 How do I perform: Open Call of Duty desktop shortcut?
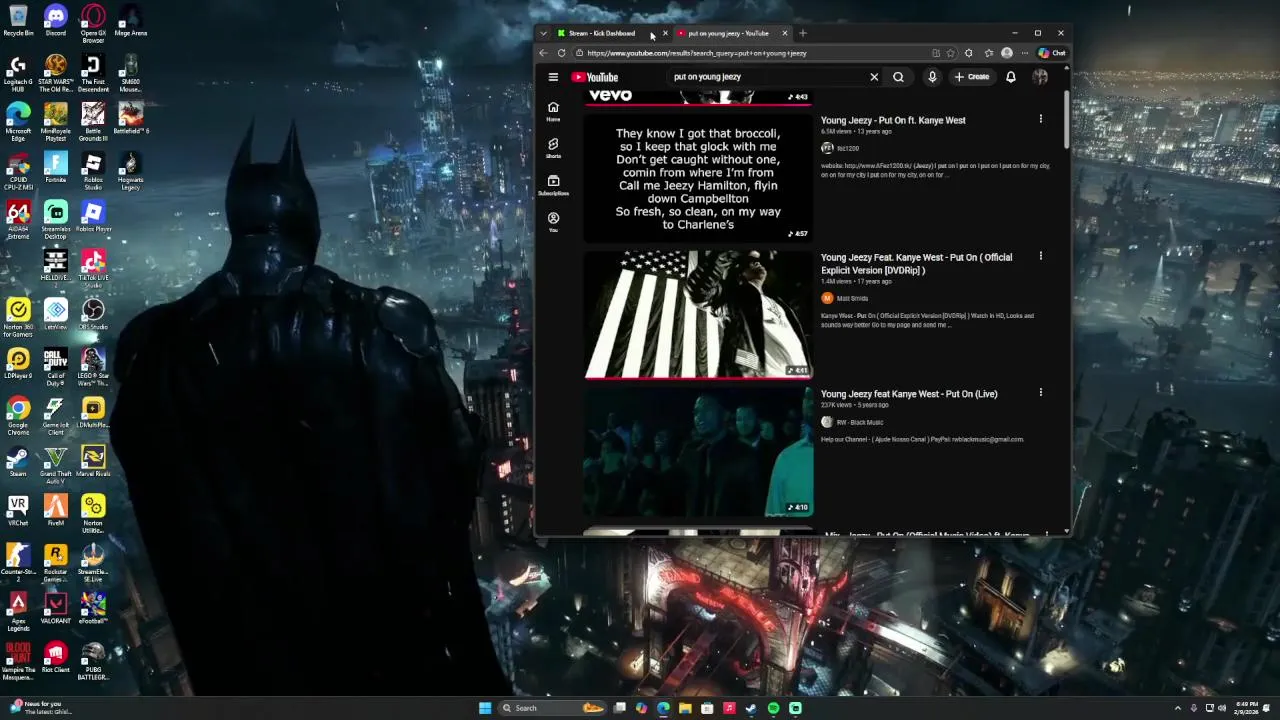click(56, 366)
